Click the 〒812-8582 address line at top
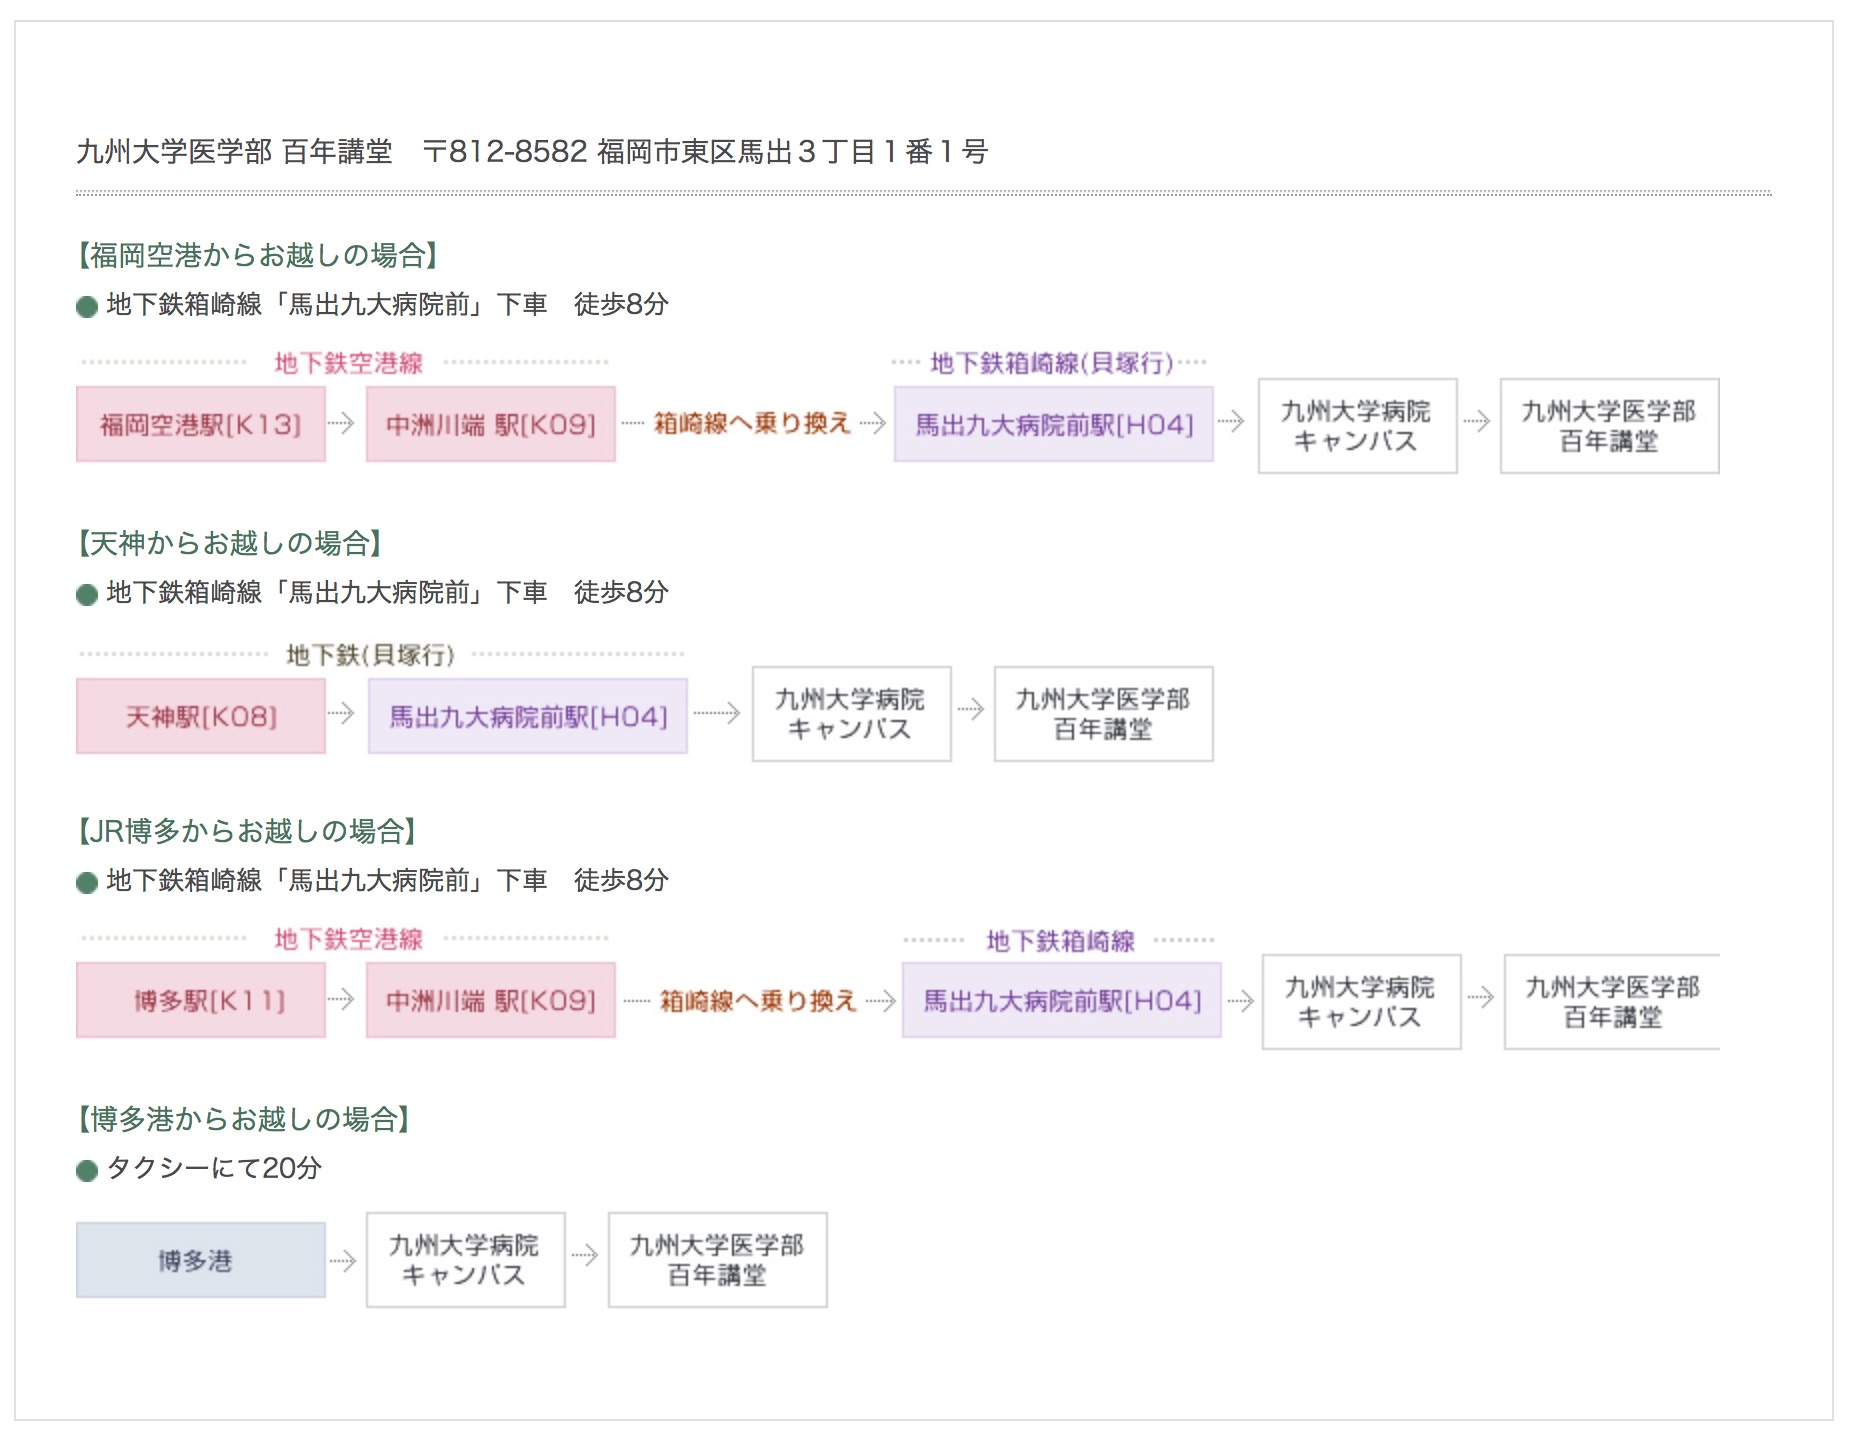Image resolution: width=1854 pixels, height=1438 pixels. (x=705, y=152)
